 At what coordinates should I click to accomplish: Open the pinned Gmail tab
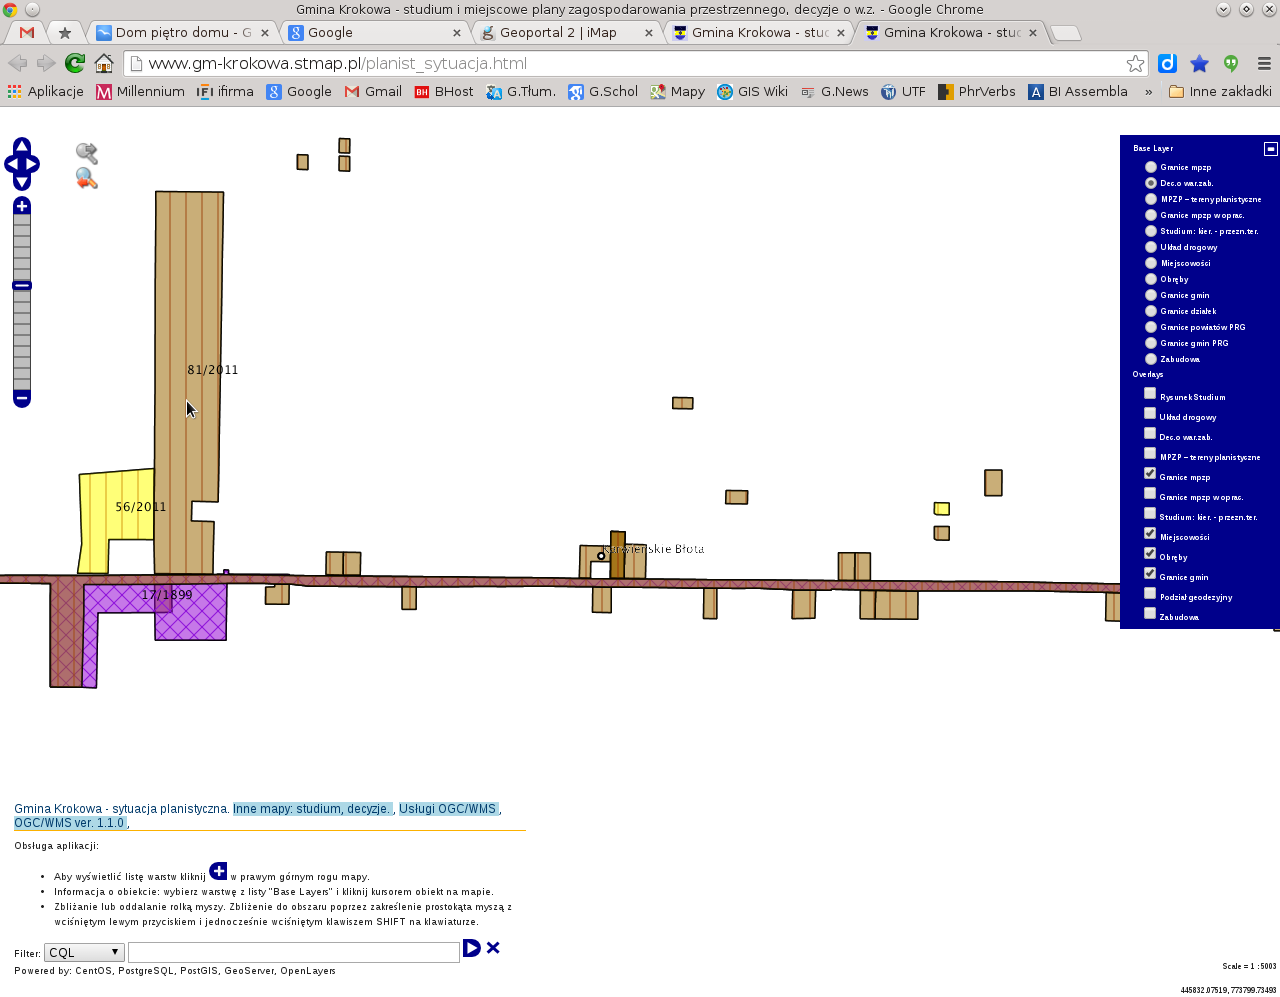(27, 33)
